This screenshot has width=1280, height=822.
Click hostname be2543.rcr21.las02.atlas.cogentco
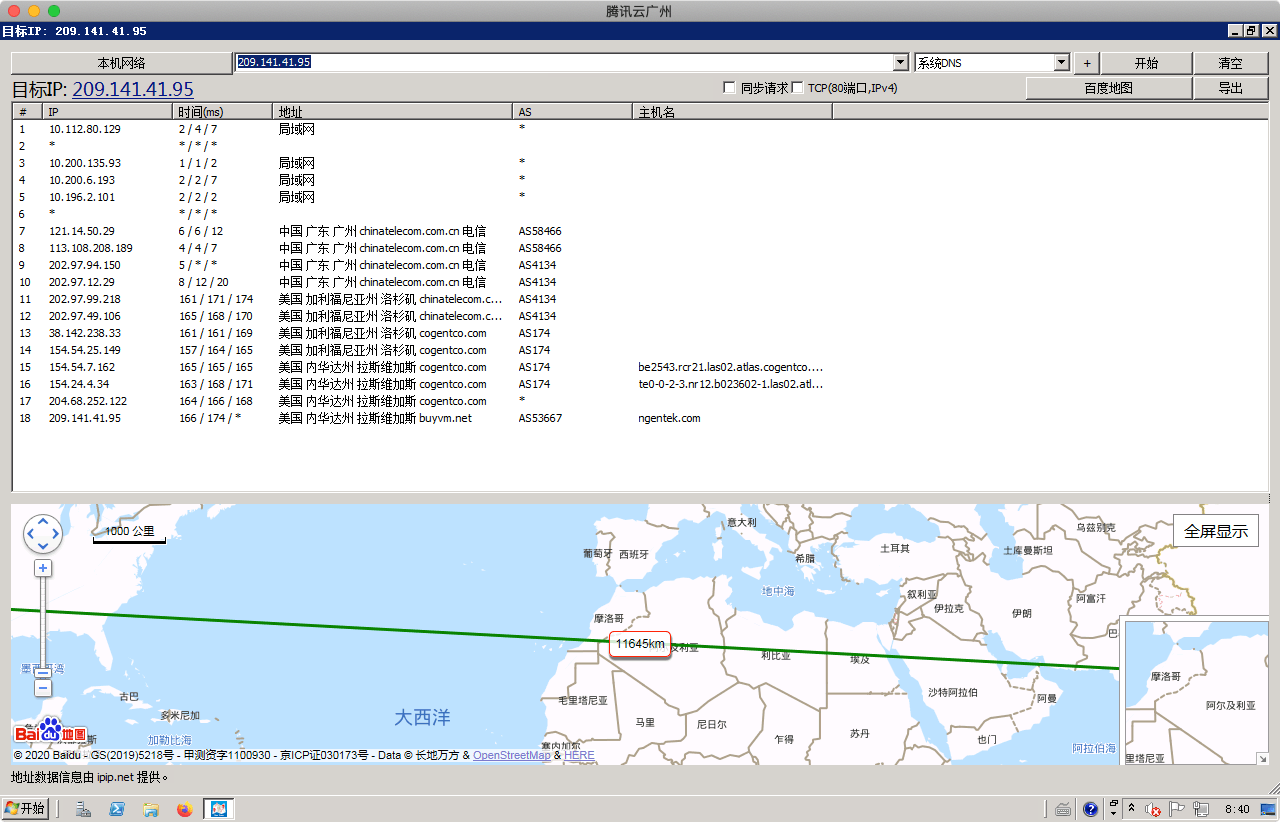pyautogui.click(x=731, y=367)
